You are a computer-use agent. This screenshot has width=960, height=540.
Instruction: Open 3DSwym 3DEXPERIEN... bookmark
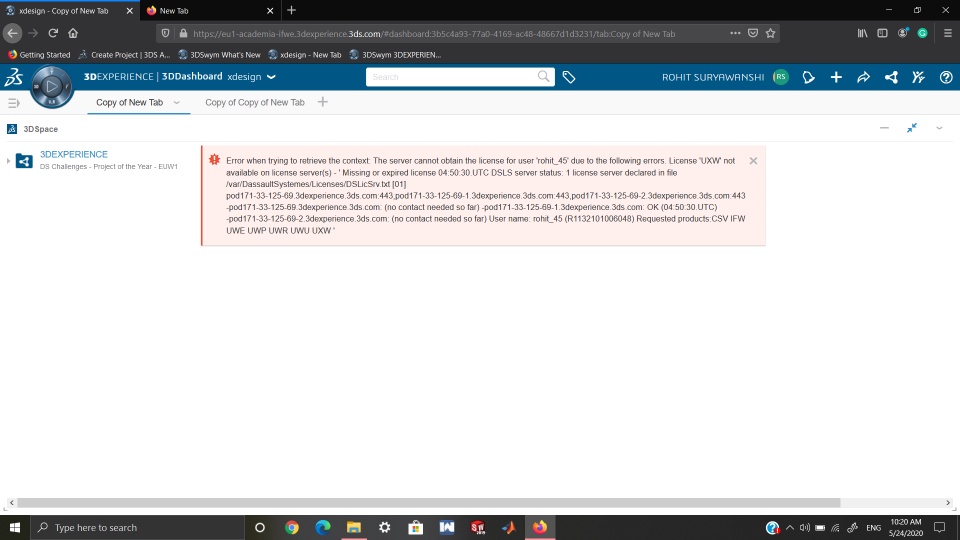[x=395, y=54]
